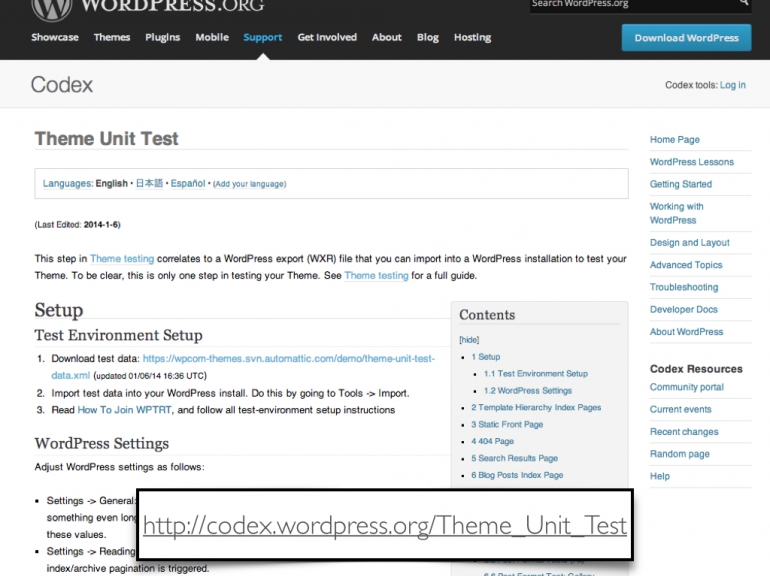
Task: Open Home Page sidebar link
Action: click(675, 139)
